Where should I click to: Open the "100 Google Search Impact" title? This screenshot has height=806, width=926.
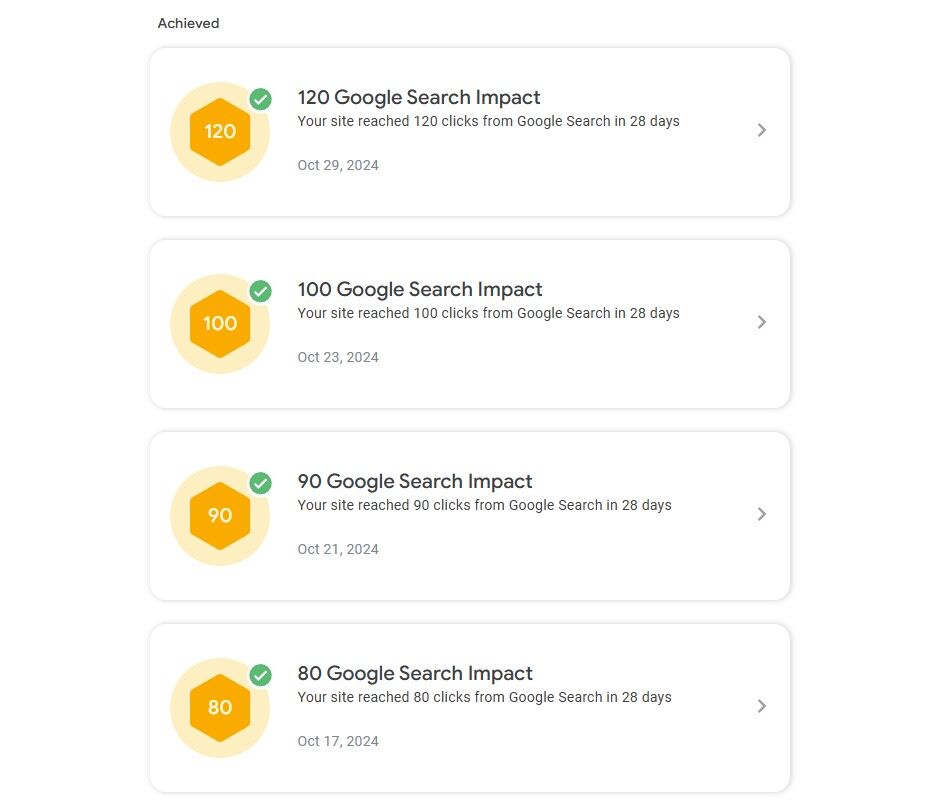[x=420, y=289]
